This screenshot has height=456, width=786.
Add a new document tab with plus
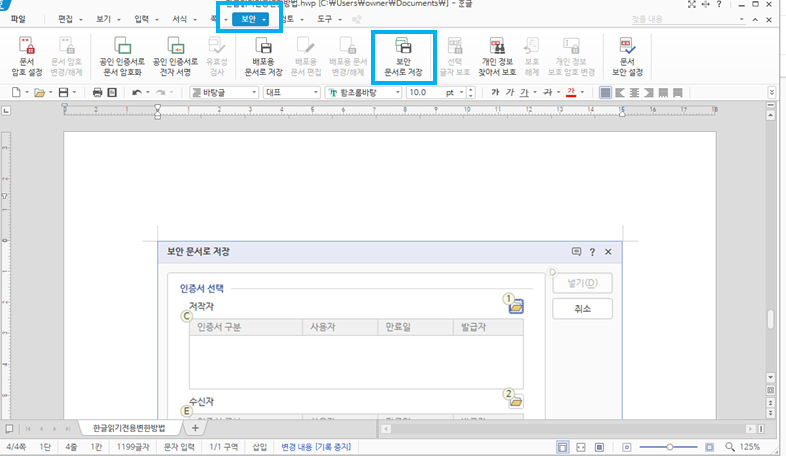195,428
